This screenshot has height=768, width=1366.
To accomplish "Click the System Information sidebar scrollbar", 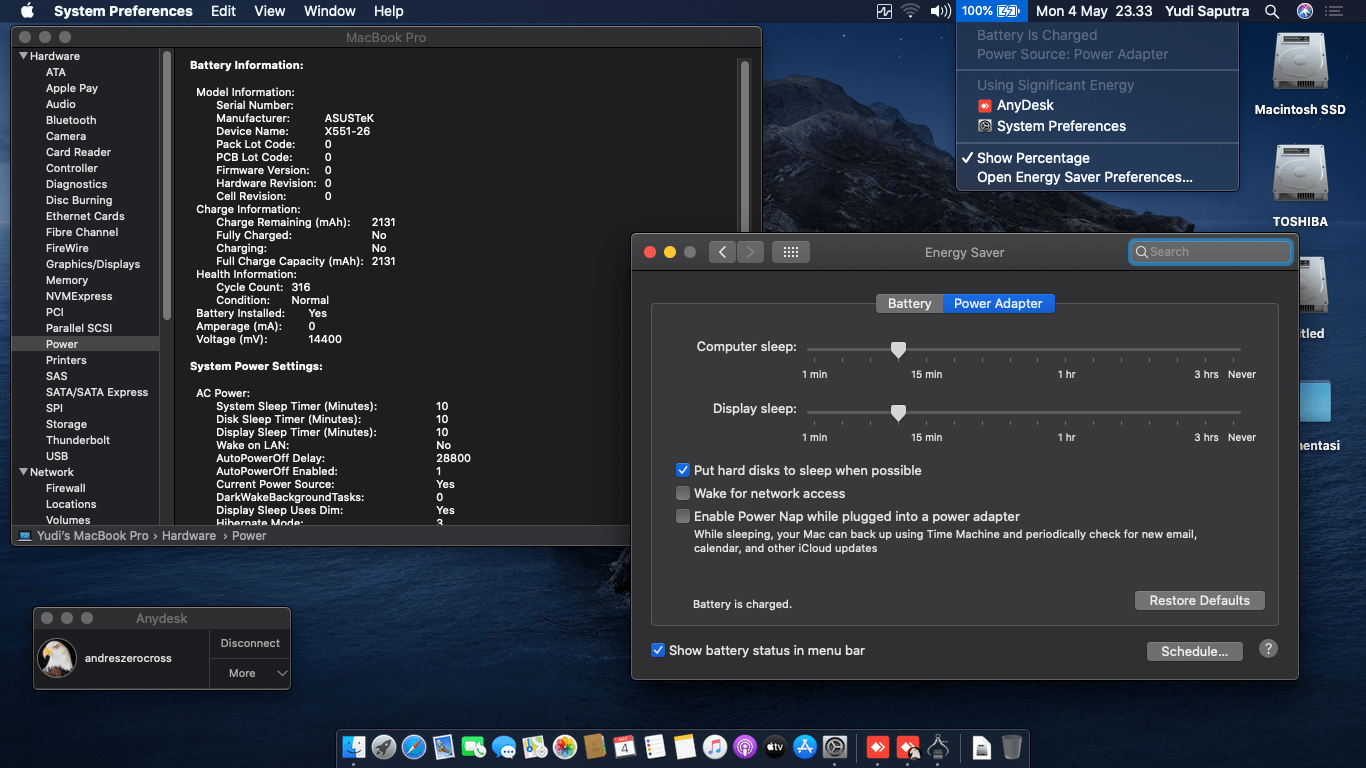I will click(167, 185).
